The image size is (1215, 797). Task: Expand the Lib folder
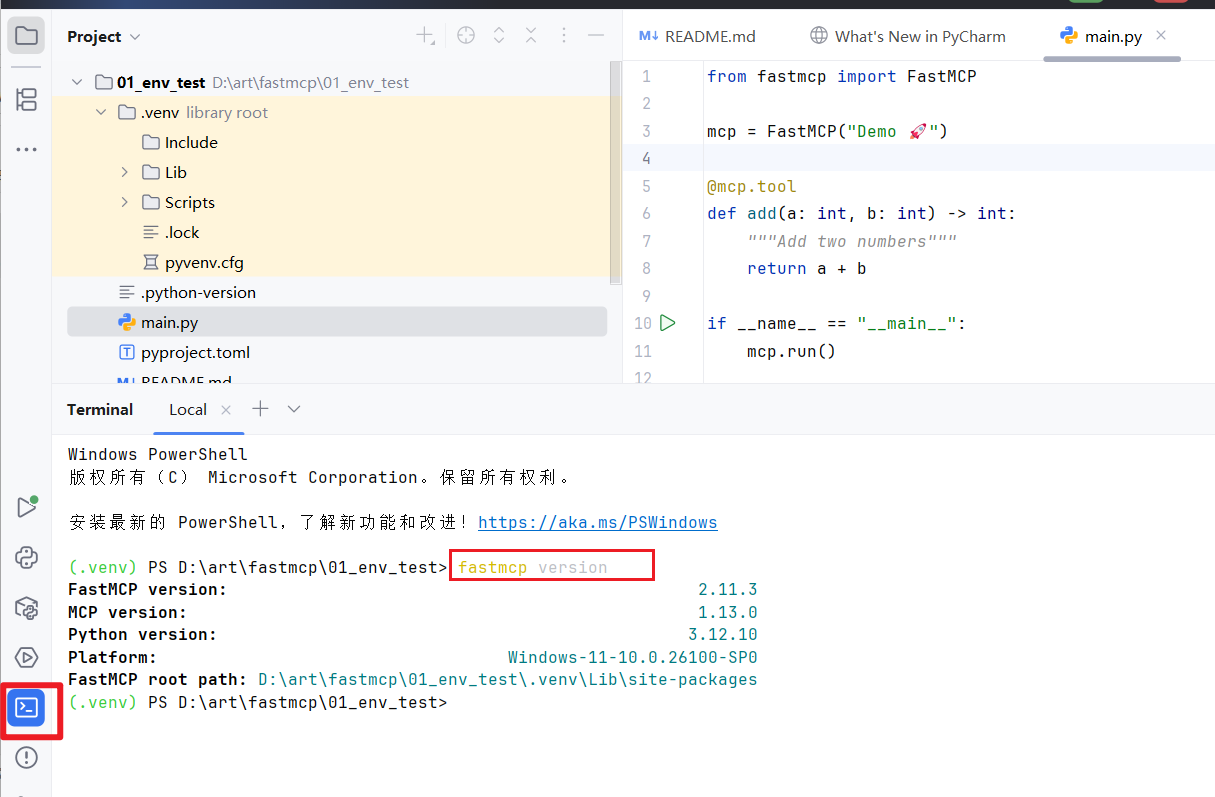[x=125, y=173]
